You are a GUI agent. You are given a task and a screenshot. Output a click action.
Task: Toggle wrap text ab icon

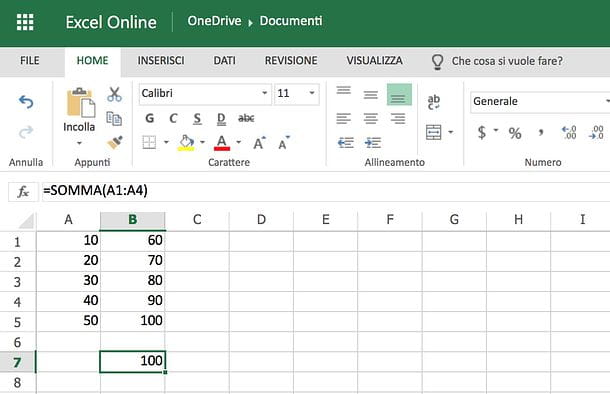coord(434,102)
